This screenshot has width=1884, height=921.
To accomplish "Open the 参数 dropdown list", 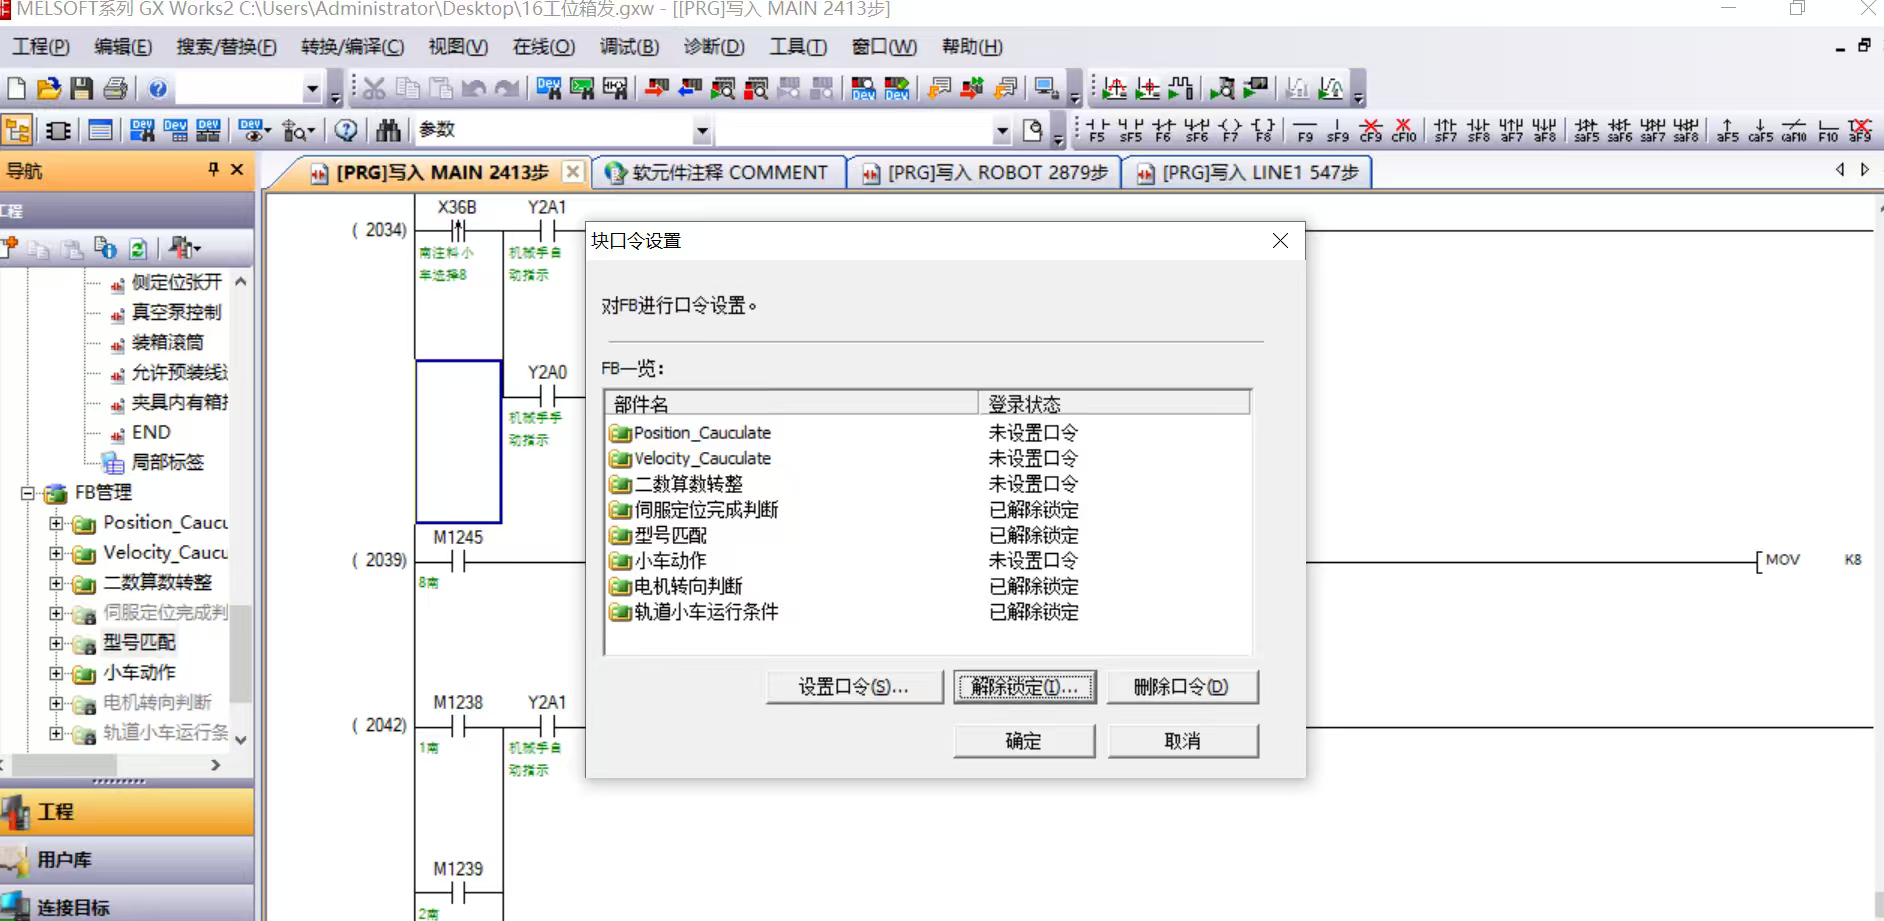I will [x=702, y=131].
